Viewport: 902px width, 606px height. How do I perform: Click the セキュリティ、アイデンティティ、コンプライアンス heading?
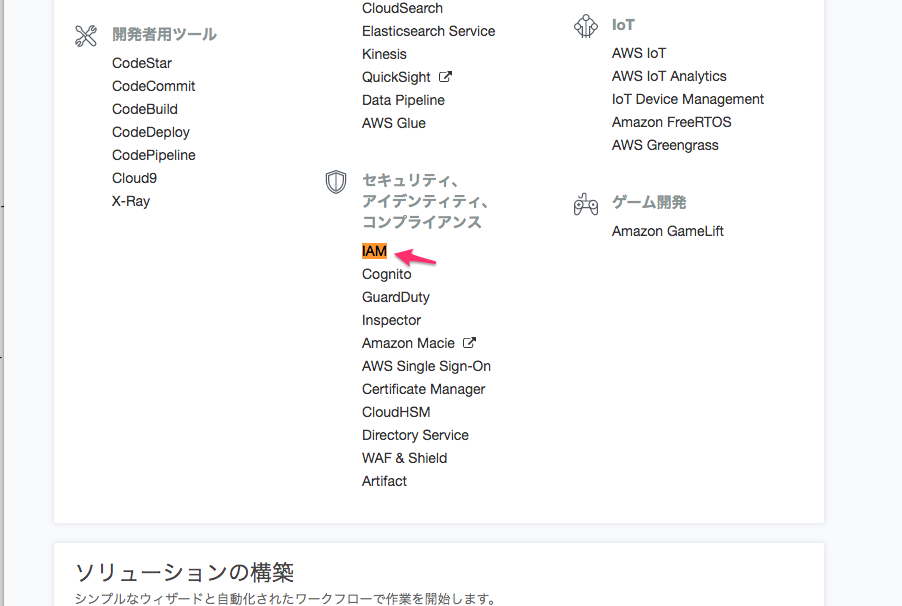425,201
